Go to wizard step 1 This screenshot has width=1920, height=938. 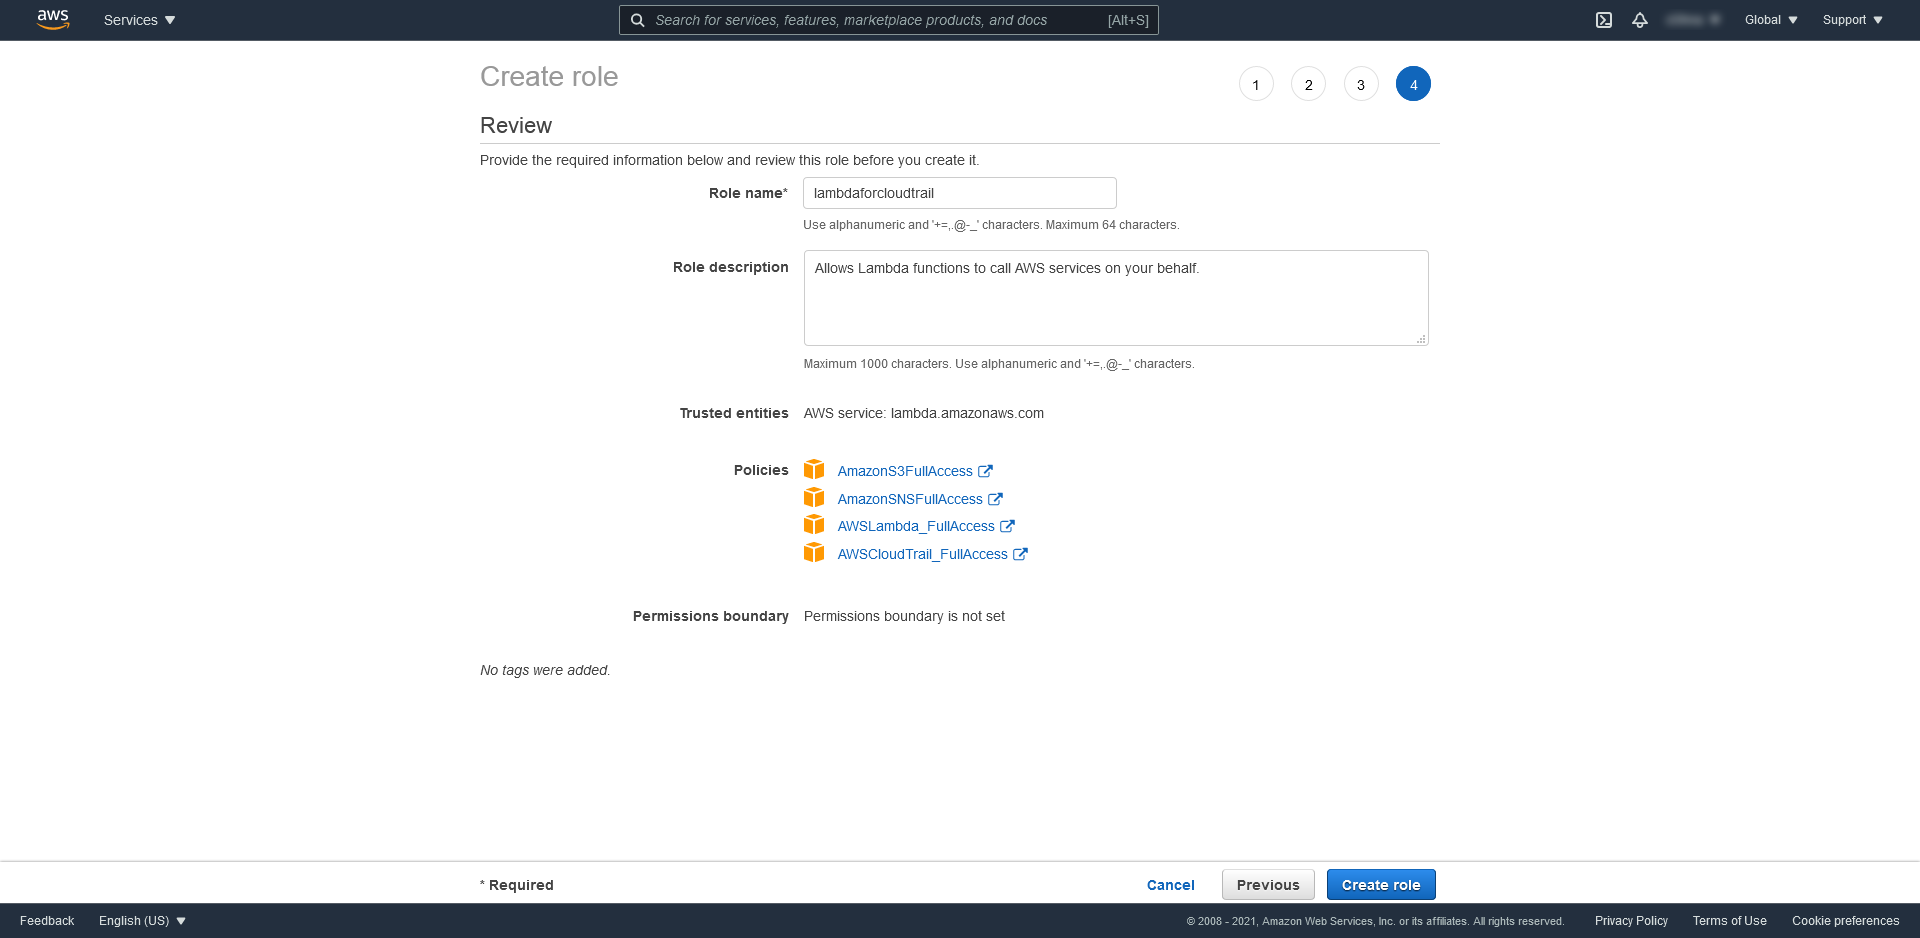(x=1256, y=84)
